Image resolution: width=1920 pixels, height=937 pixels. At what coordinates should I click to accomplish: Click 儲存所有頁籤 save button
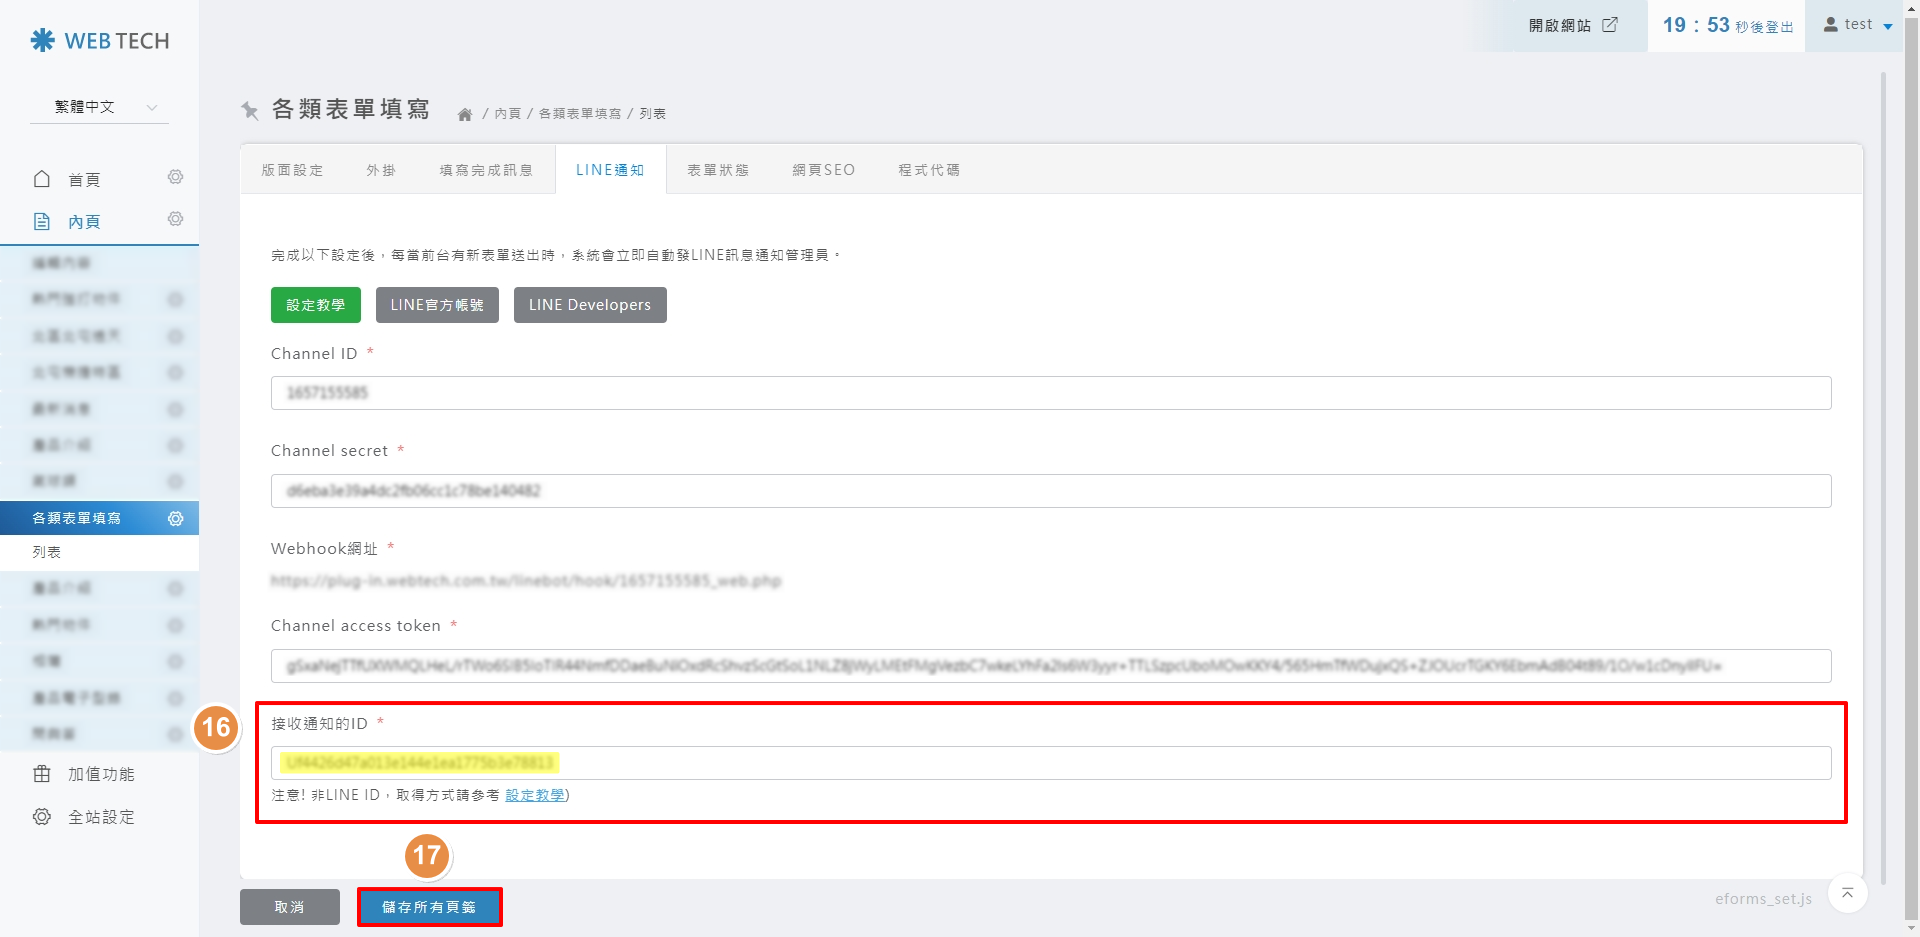(429, 907)
